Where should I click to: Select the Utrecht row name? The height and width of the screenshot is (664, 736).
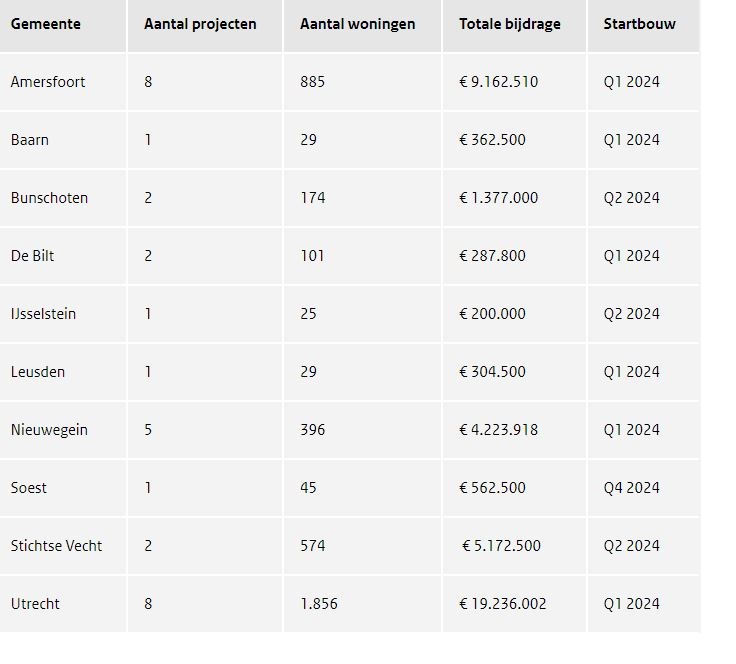coord(35,604)
